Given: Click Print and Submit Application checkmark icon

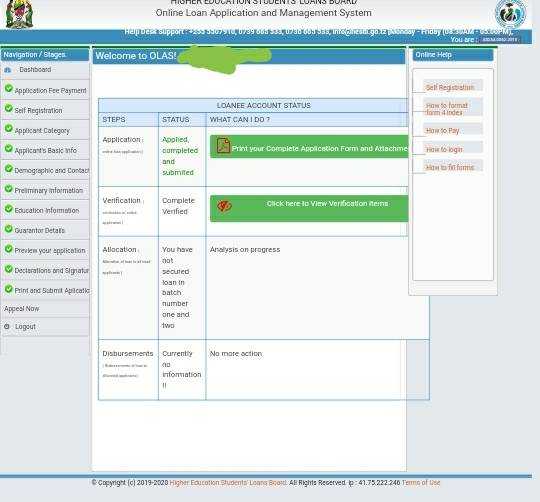Looking at the screenshot, I should (x=9, y=288).
